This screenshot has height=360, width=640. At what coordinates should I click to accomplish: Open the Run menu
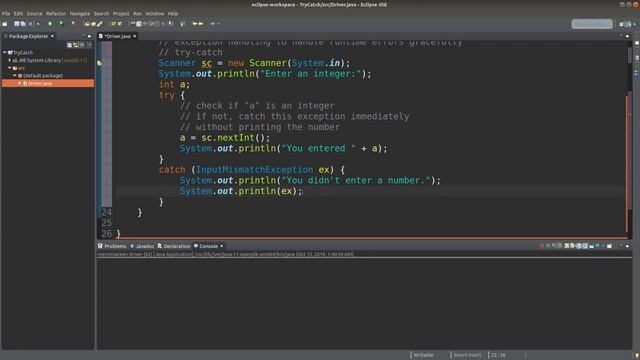click(138, 13)
